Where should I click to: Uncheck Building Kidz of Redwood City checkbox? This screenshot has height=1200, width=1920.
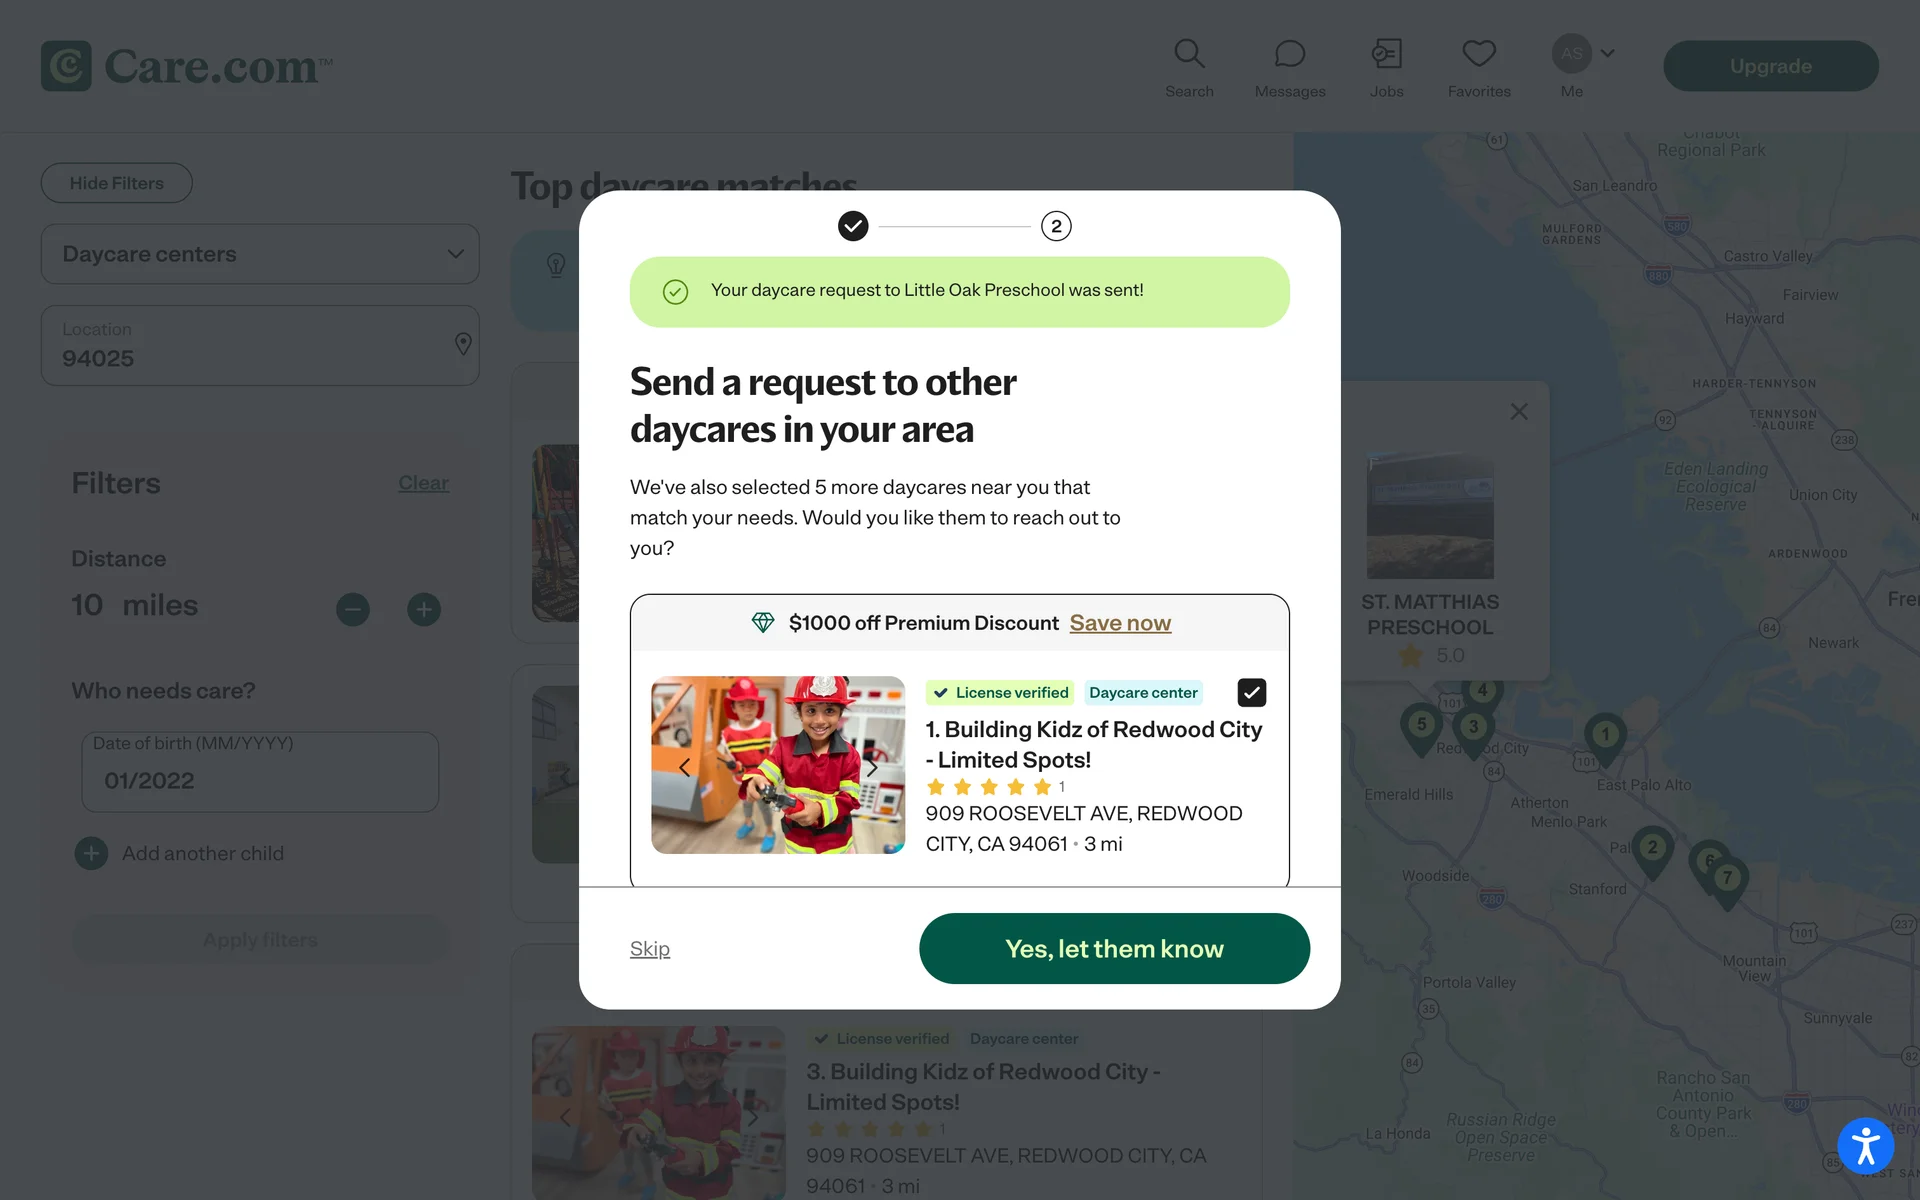click(1251, 692)
